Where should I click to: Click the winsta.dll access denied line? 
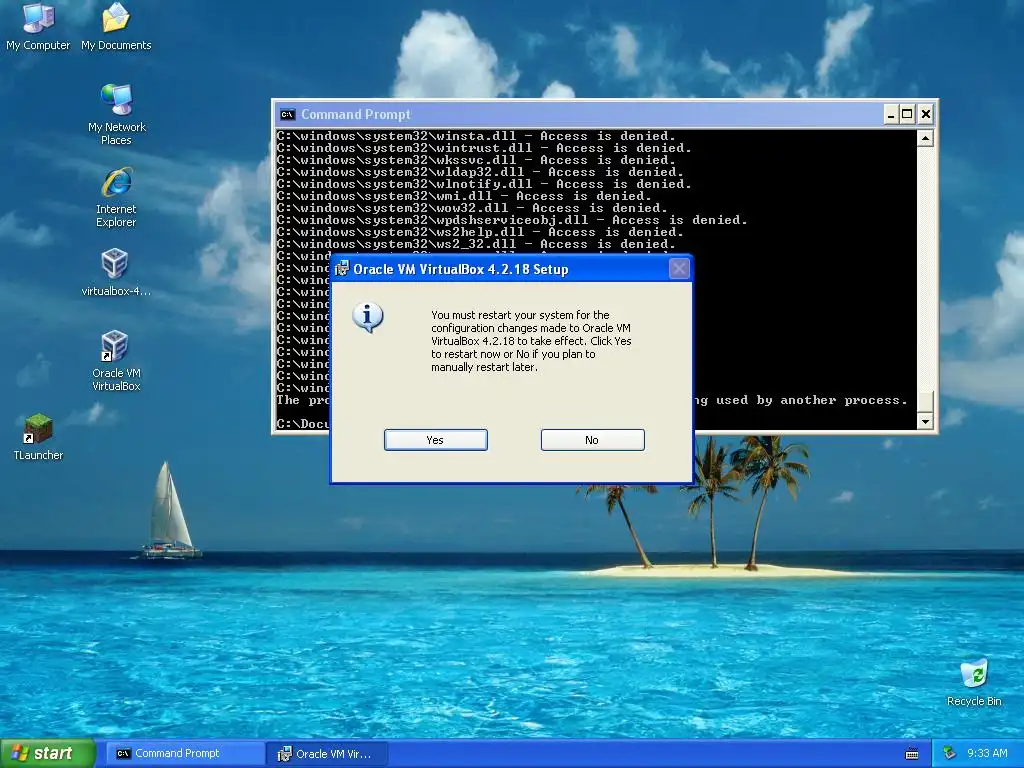click(x=476, y=136)
